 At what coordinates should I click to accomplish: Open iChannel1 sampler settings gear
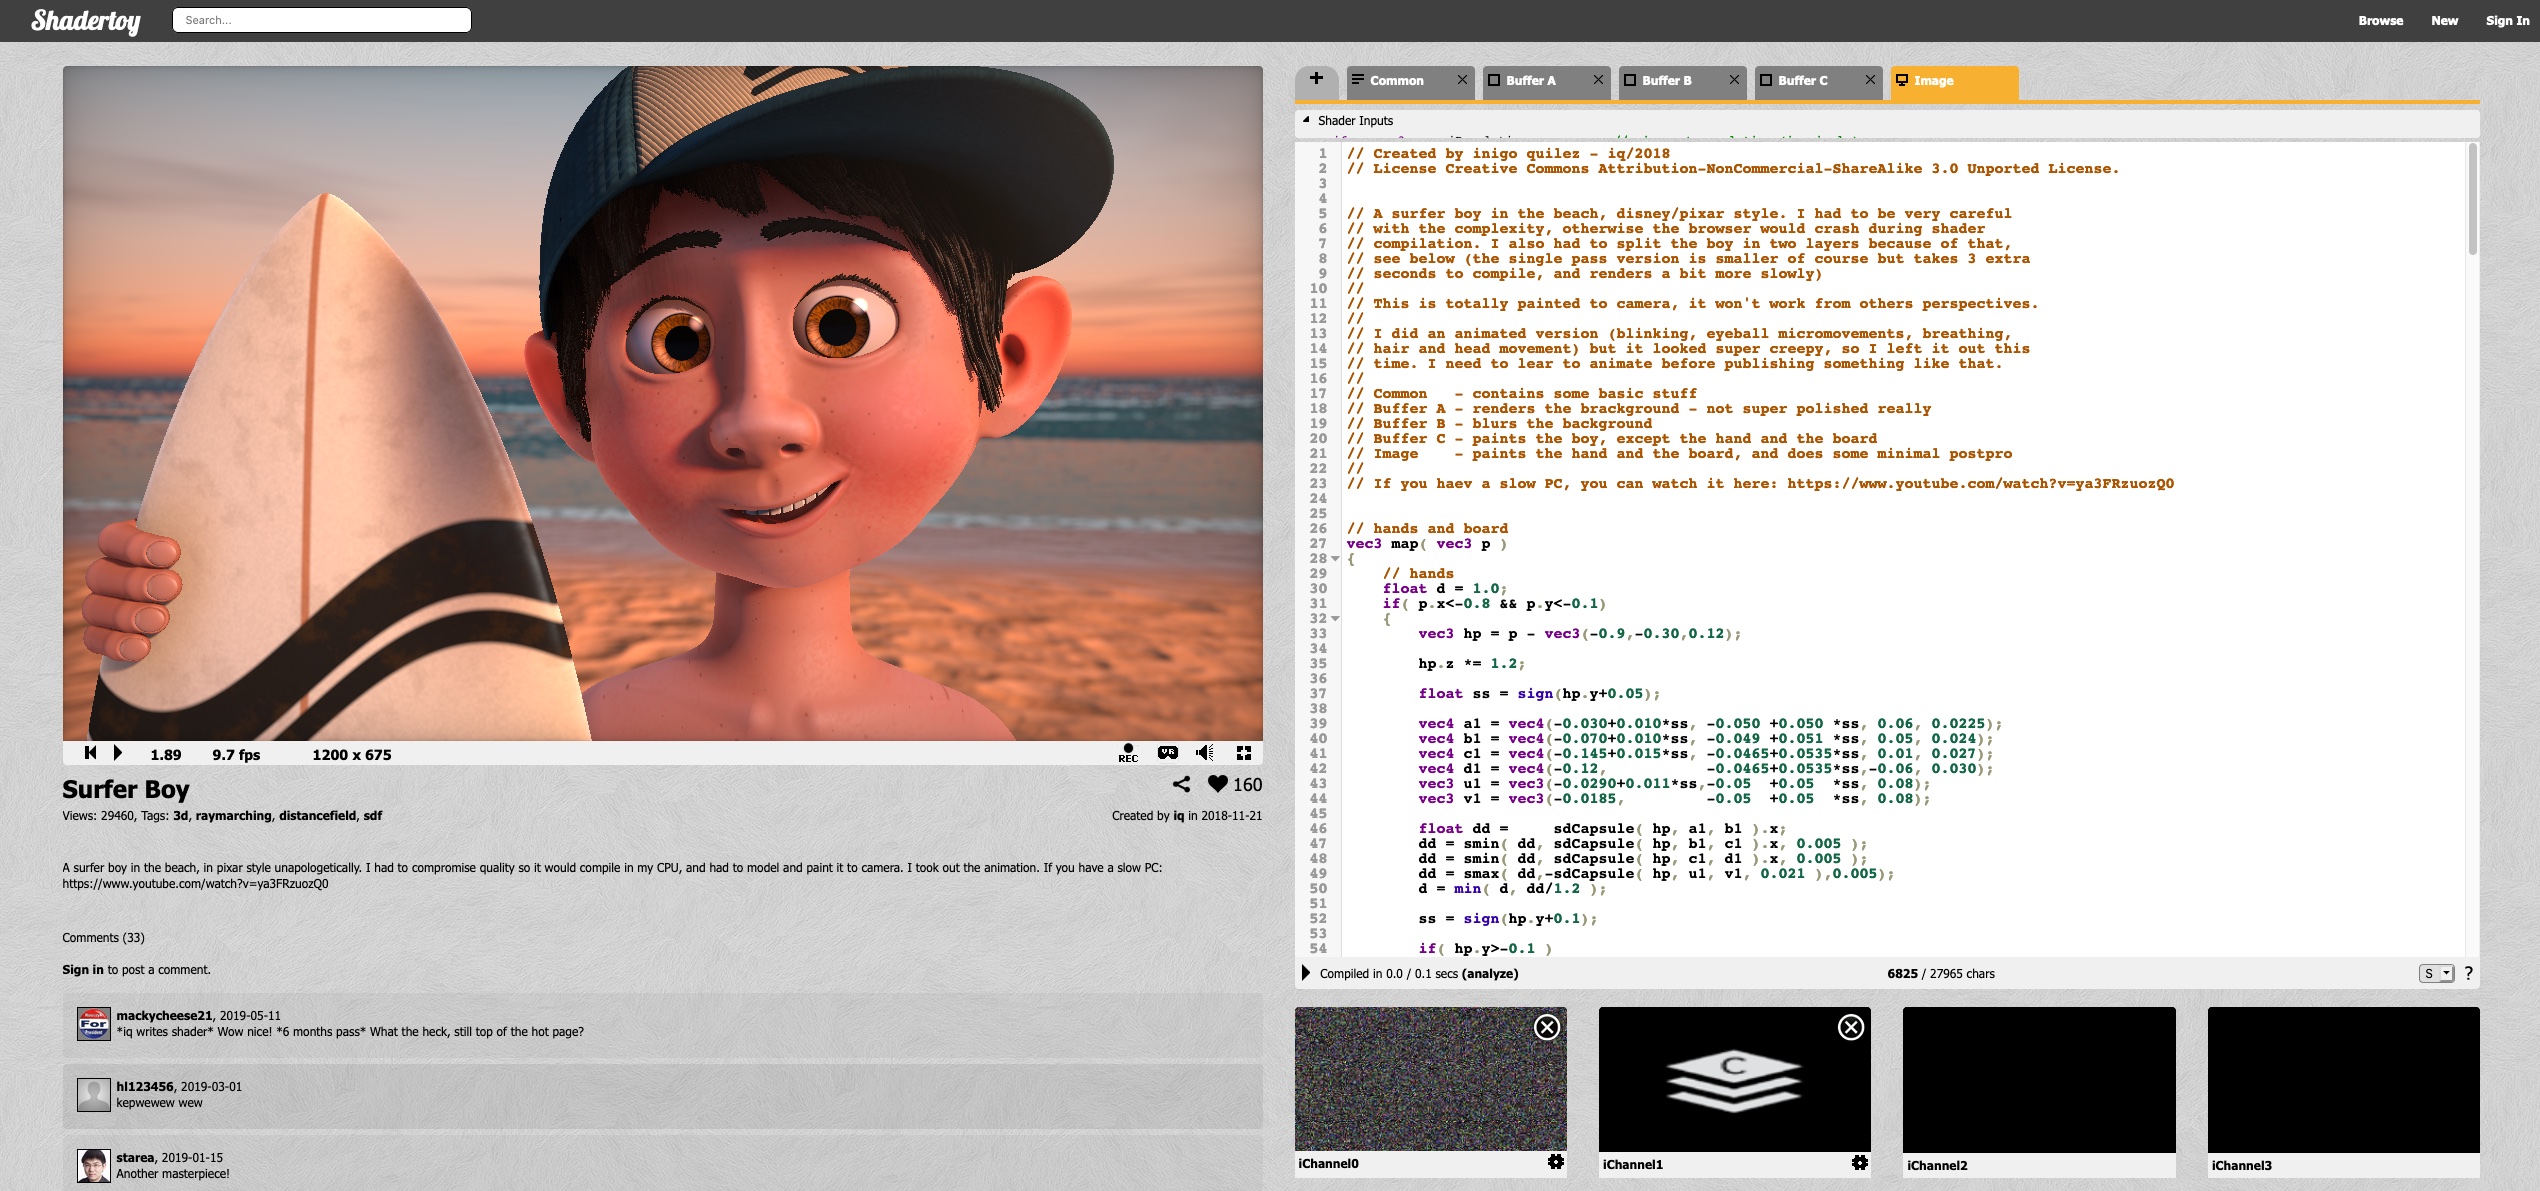pyautogui.click(x=1860, y=1162)
